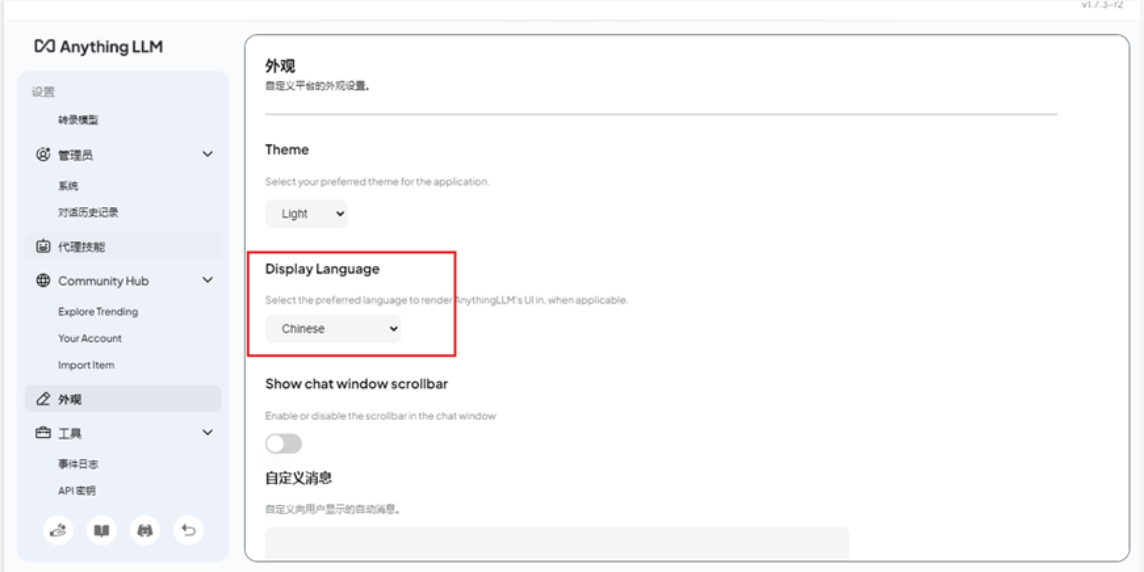Click the 外观 pencil icon

click(x=42, y=399)
